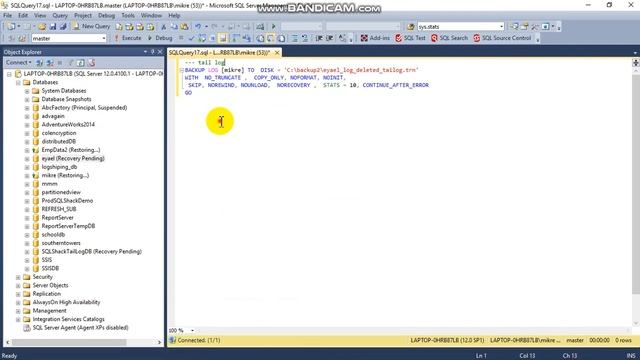Viewport: 640px width, 360px height.
Task: Select eyael (Recovery Pending) database
Action: 73,158
